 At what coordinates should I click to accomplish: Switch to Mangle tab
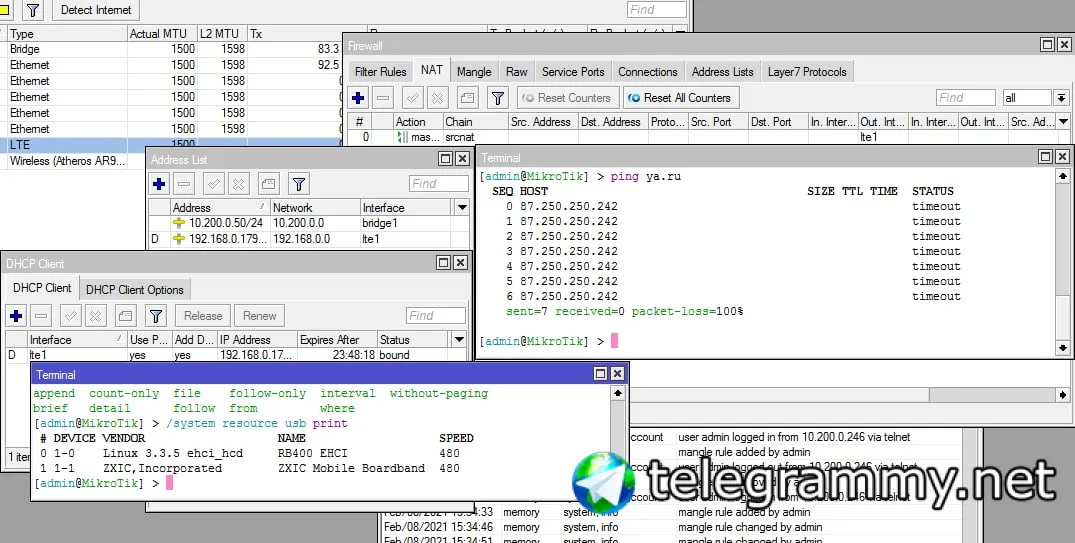474,72
